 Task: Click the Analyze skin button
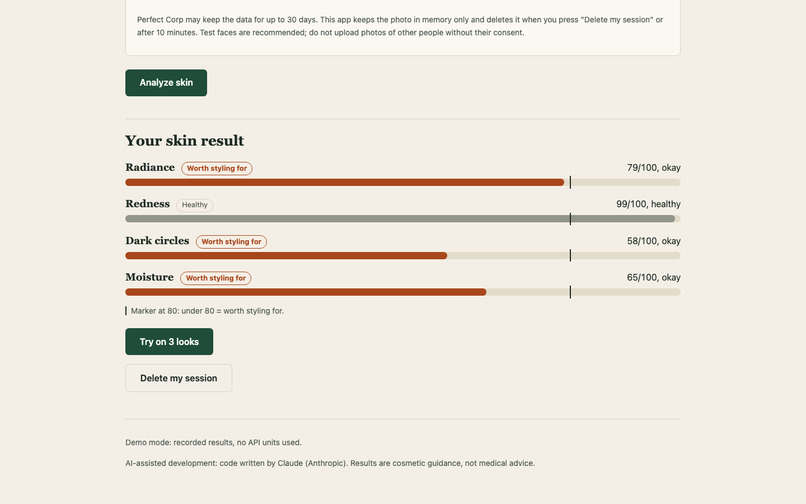(166, 83)
